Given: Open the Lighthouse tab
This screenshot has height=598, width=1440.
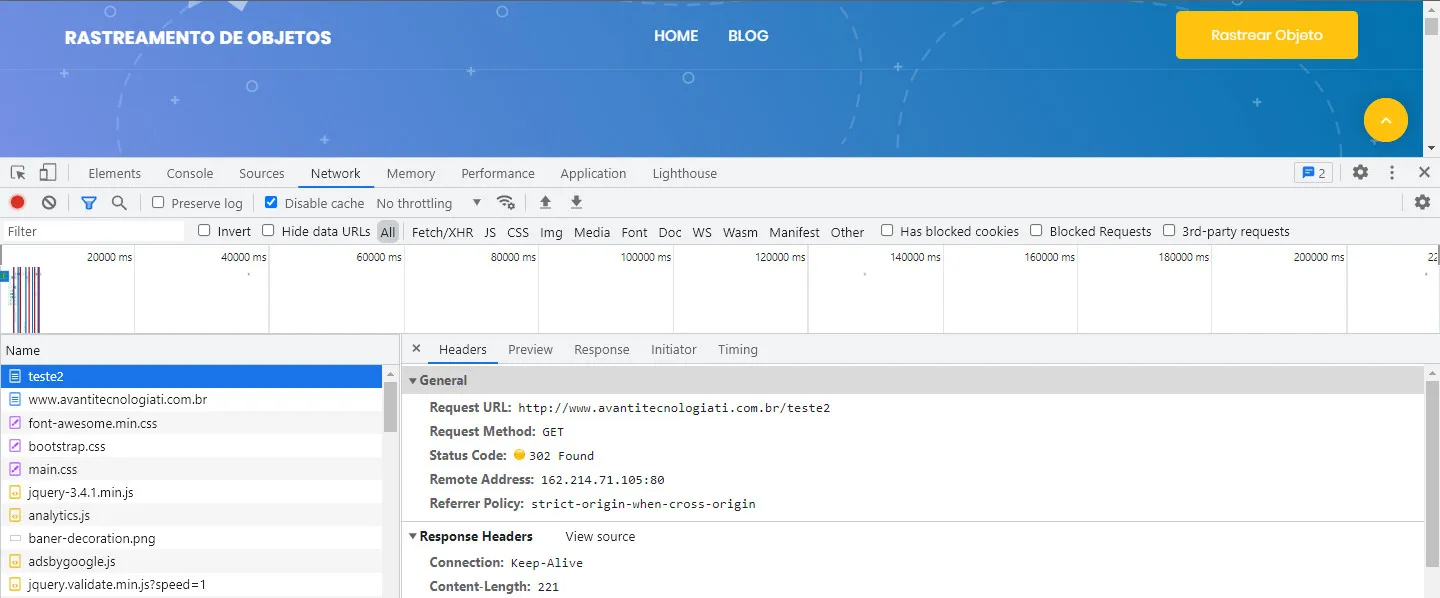Looking at the screenshot, I should click(x=685, y=173).
